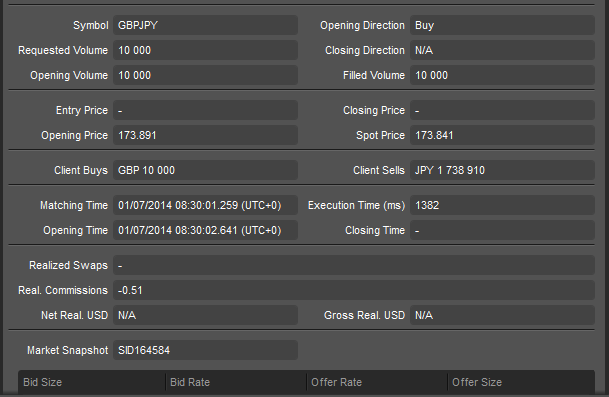The height and width of the screenshot is (397, 609).
Task: Click the Execution Time (ms) label
Action: pos(356,205)
